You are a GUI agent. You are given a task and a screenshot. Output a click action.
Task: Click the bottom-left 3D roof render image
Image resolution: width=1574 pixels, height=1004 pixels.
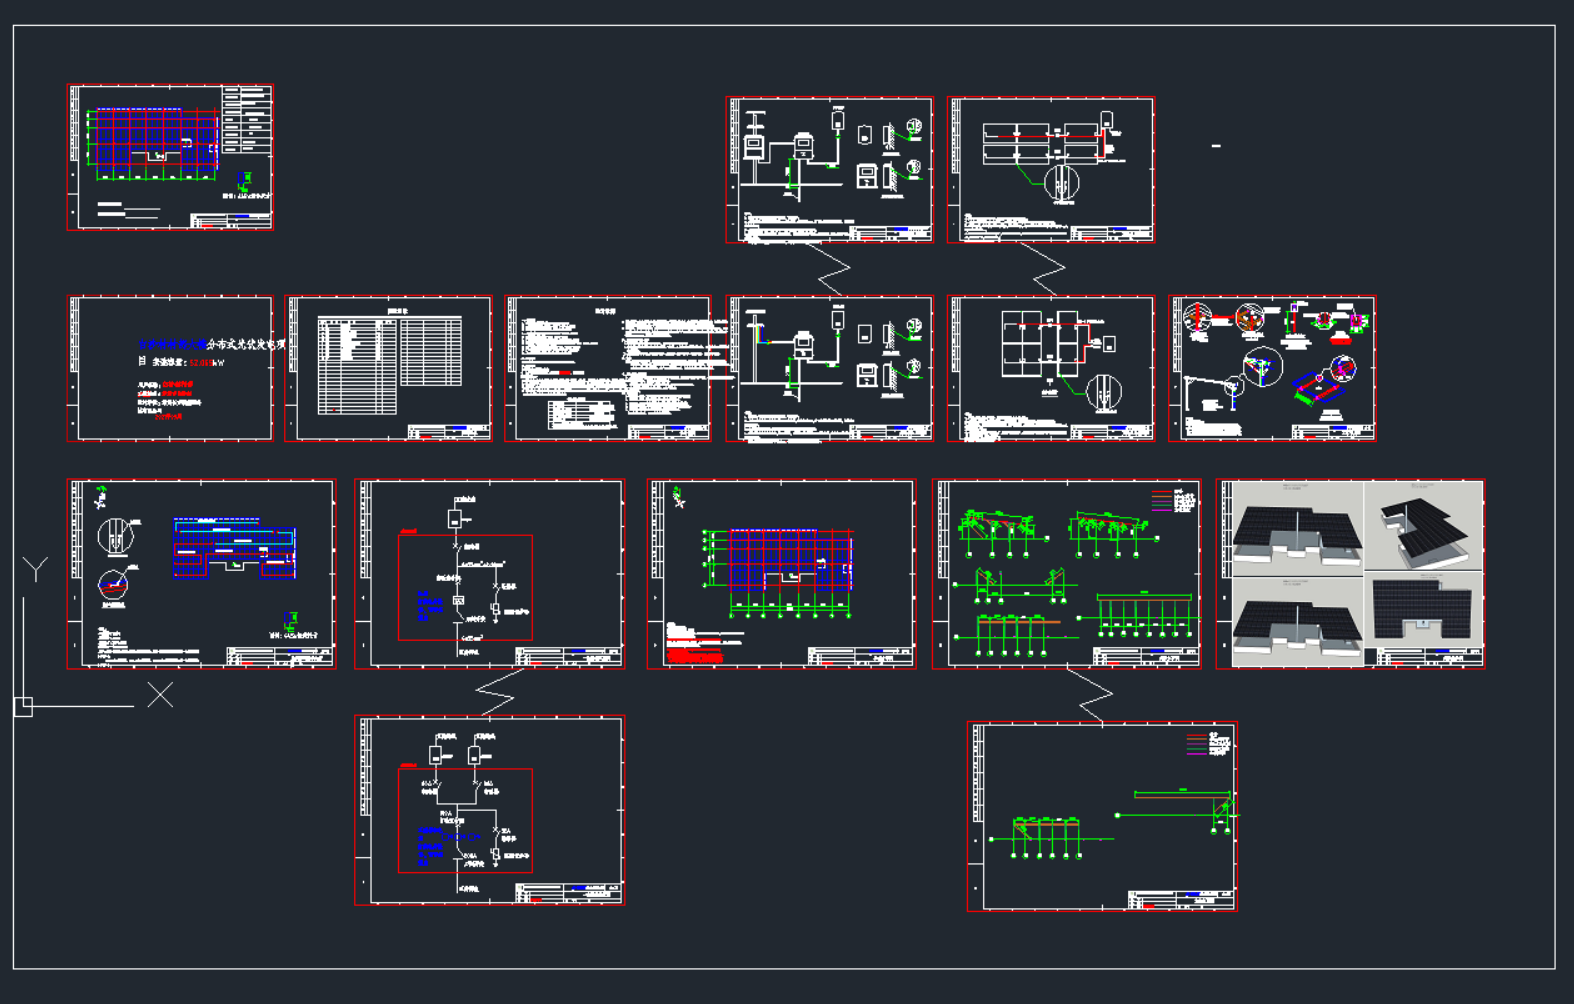pyautogui.click(x=1298, y=621)
